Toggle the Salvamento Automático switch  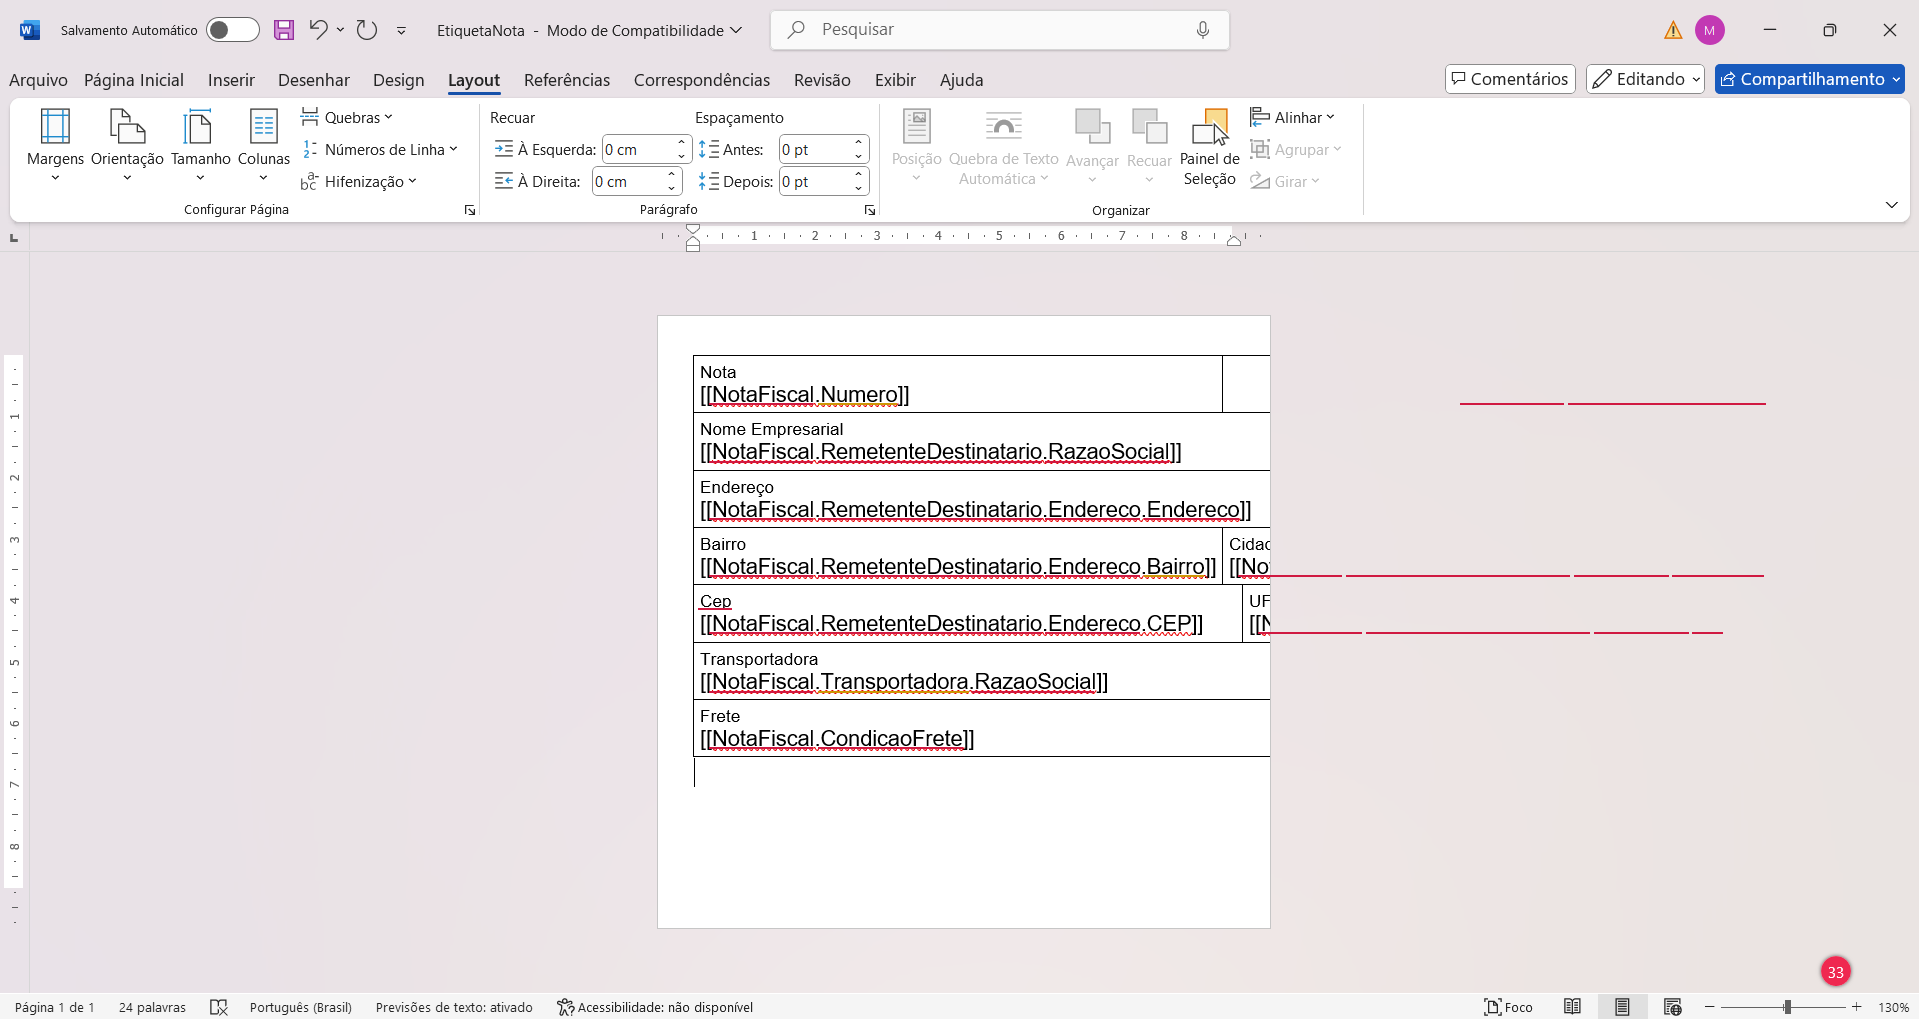click(232, 30)
